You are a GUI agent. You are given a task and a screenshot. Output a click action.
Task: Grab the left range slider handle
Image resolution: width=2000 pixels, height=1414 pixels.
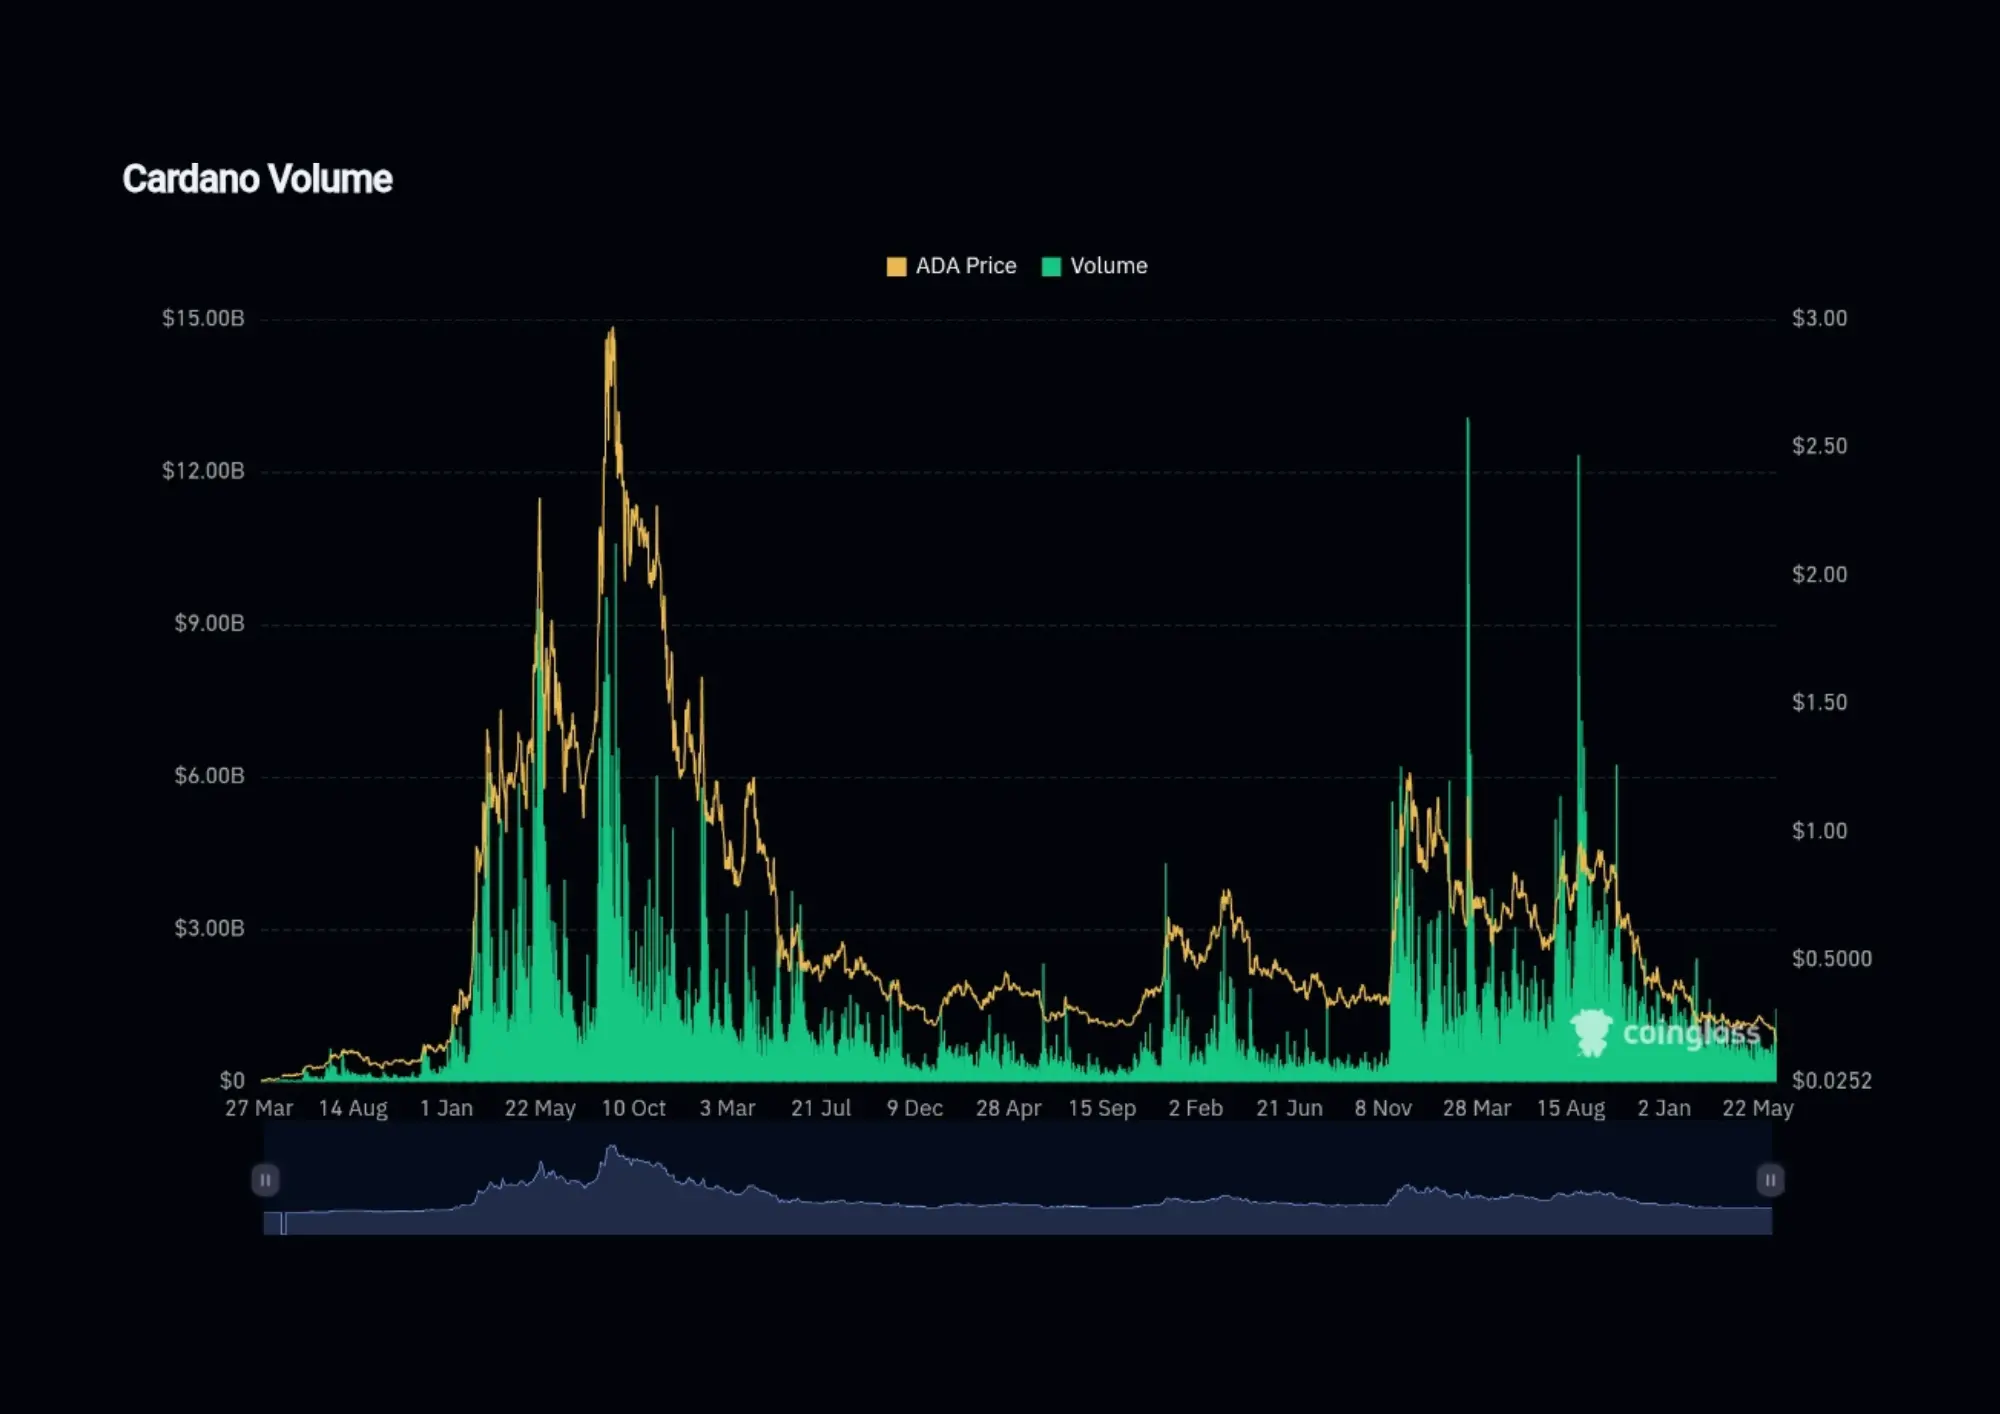265,1180
